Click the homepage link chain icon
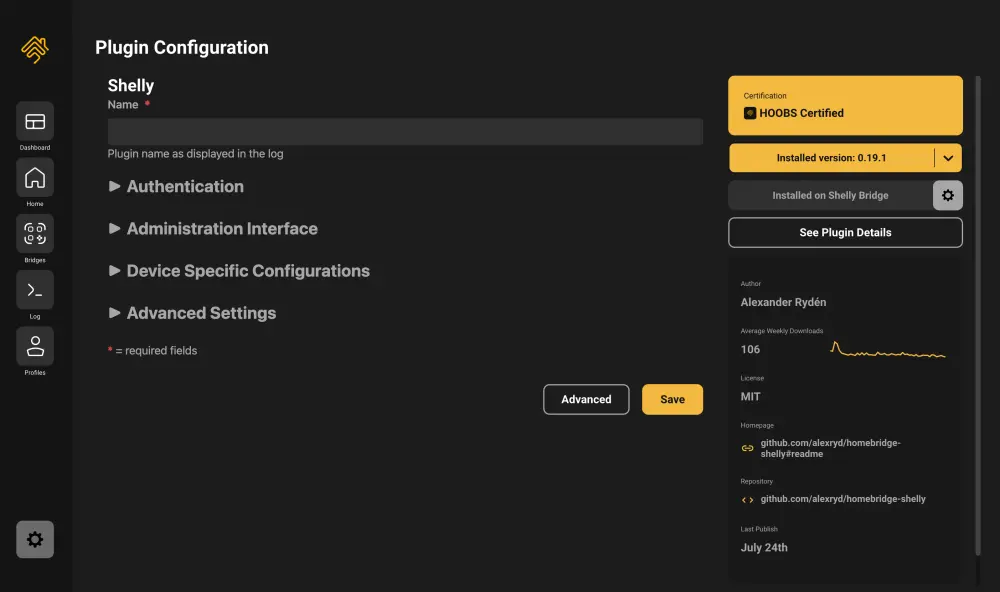Image resolution: width=1000 pixels, height=592 pixels. [x=747, y=448]
